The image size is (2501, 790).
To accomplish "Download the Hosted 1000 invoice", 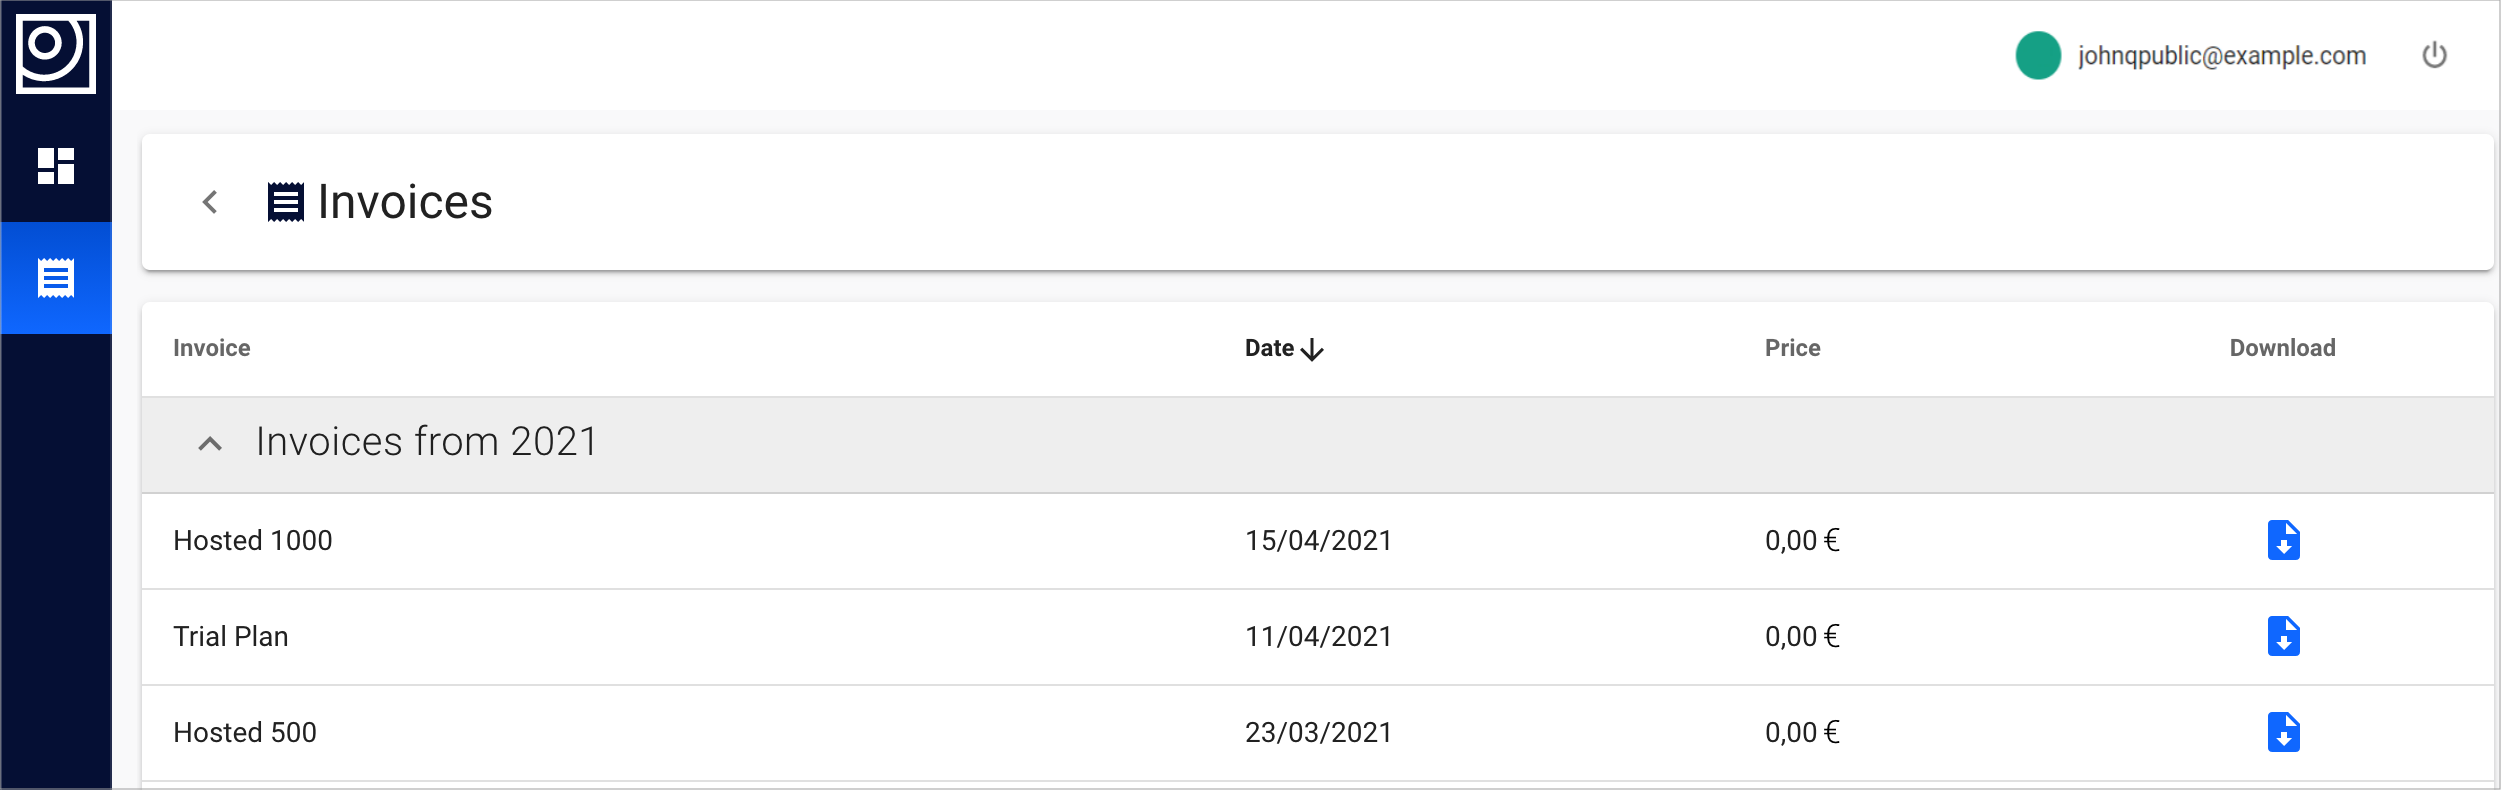I will pyautogui.click(x=2283, y=541).
